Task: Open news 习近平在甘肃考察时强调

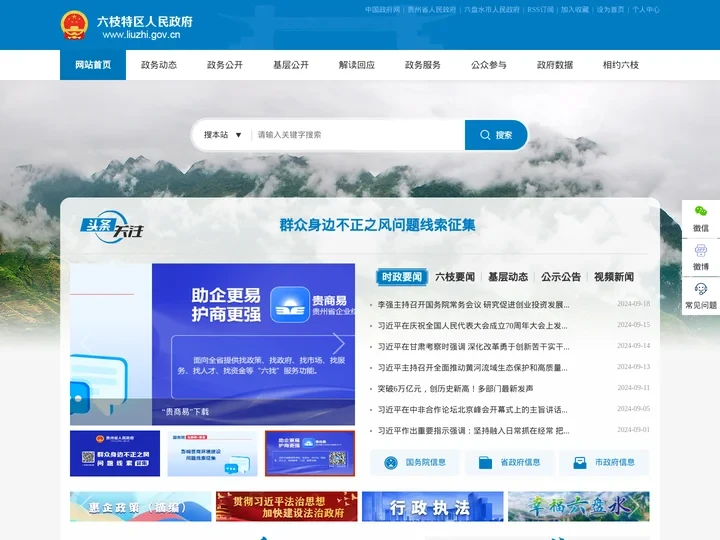Action: 473,347
